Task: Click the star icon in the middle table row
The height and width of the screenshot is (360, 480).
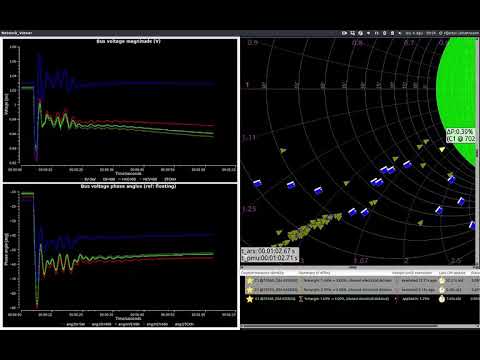Action: 250,290
